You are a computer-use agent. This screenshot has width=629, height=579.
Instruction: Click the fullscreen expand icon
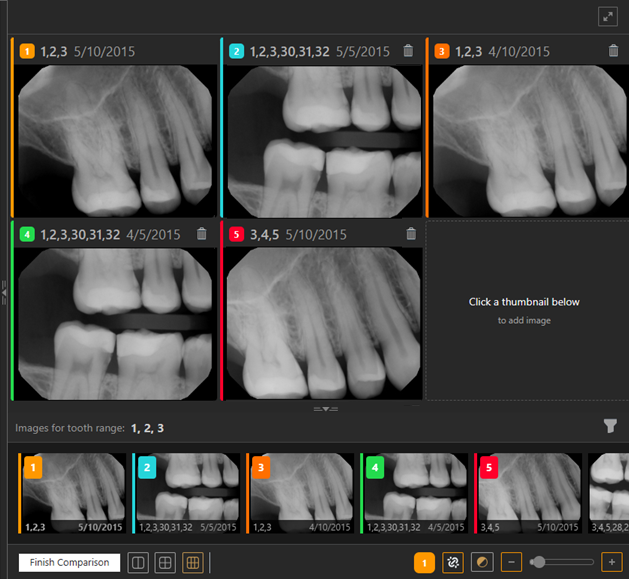(607, 16)
